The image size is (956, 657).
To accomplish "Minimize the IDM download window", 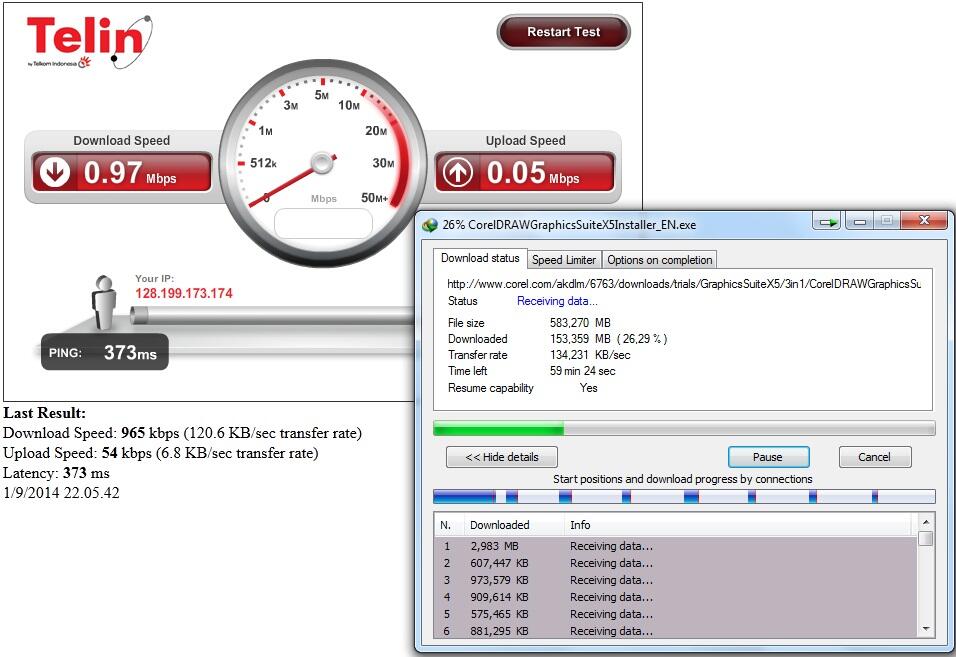I will pyautogui.click(x=860, y=221).
